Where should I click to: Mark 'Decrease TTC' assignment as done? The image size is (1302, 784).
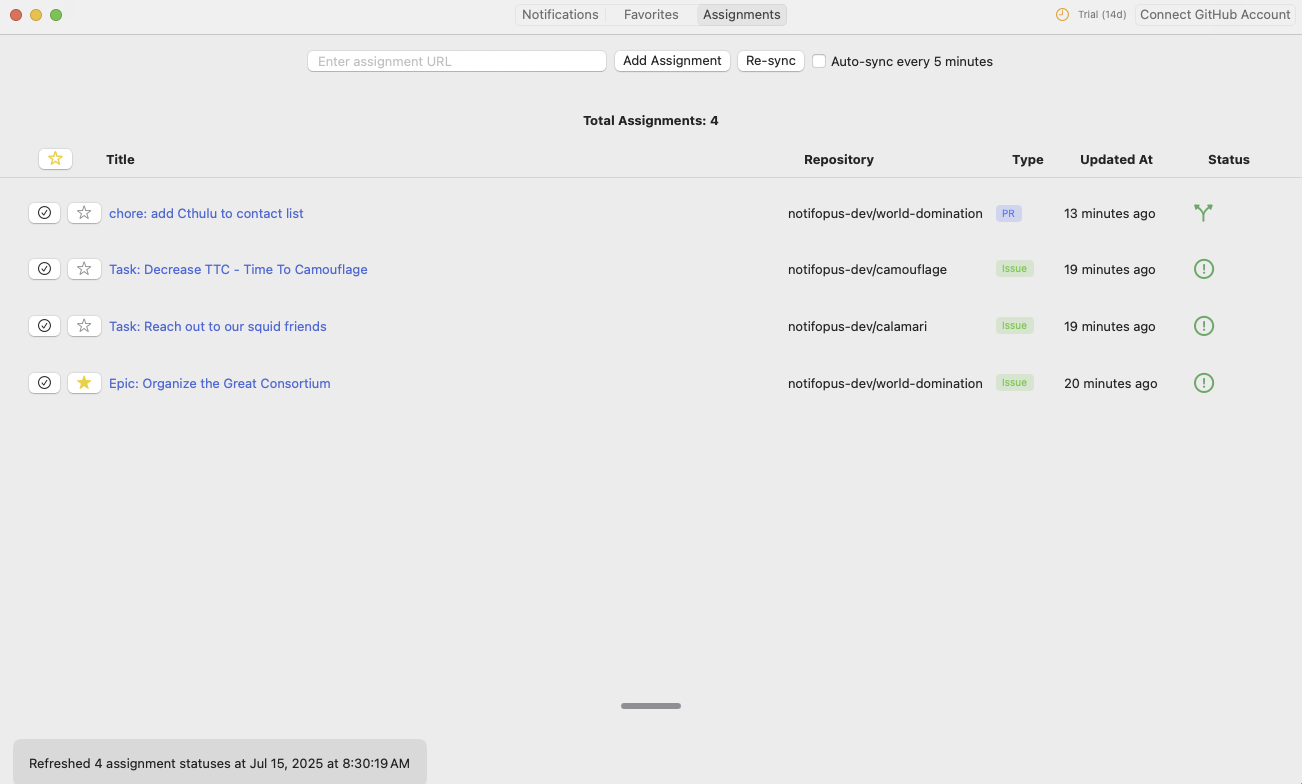tap(44, 269)
